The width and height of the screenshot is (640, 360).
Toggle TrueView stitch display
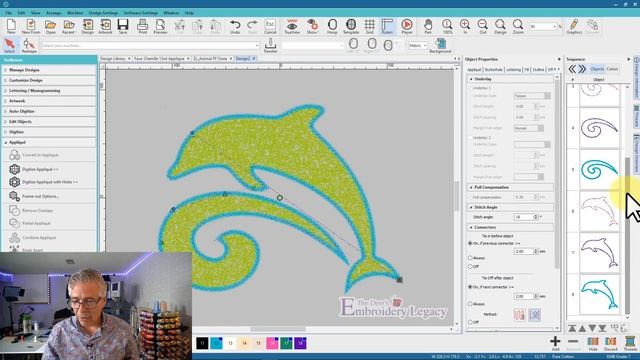pyautogui.click(x=292, y=27)
